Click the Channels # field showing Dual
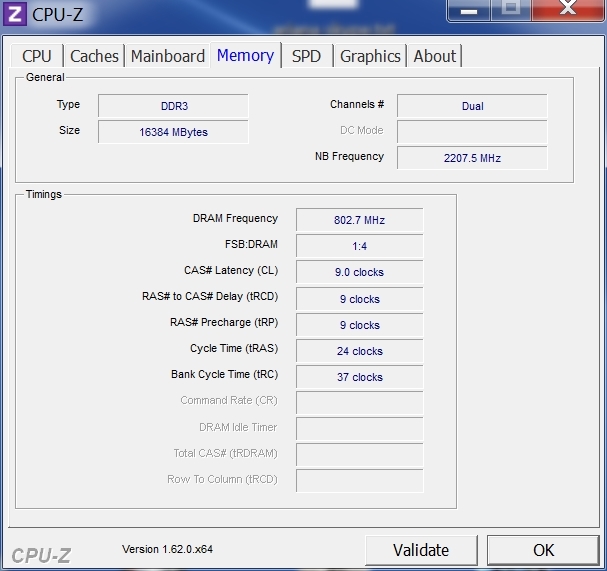Screen dimensions: 607x571 (x=472, y=106)
